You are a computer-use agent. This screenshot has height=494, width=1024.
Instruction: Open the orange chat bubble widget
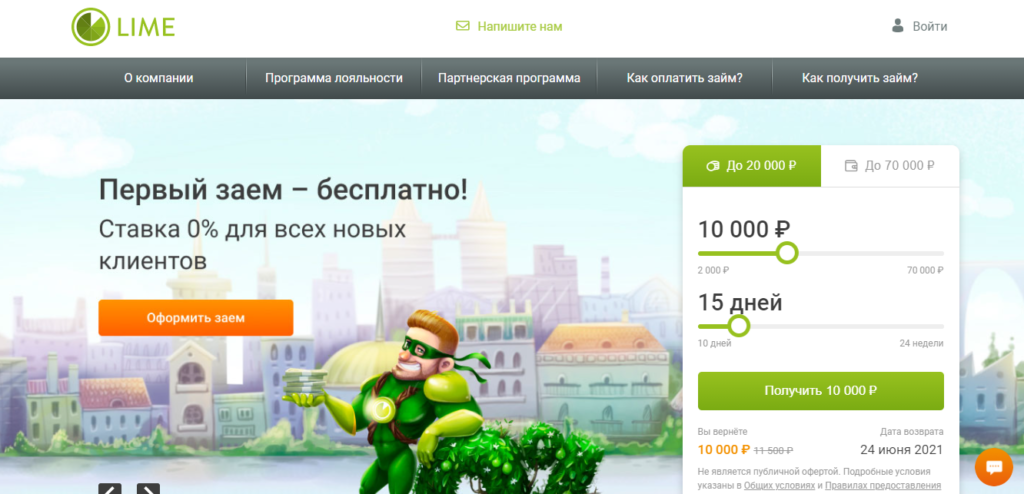point(993,467)
